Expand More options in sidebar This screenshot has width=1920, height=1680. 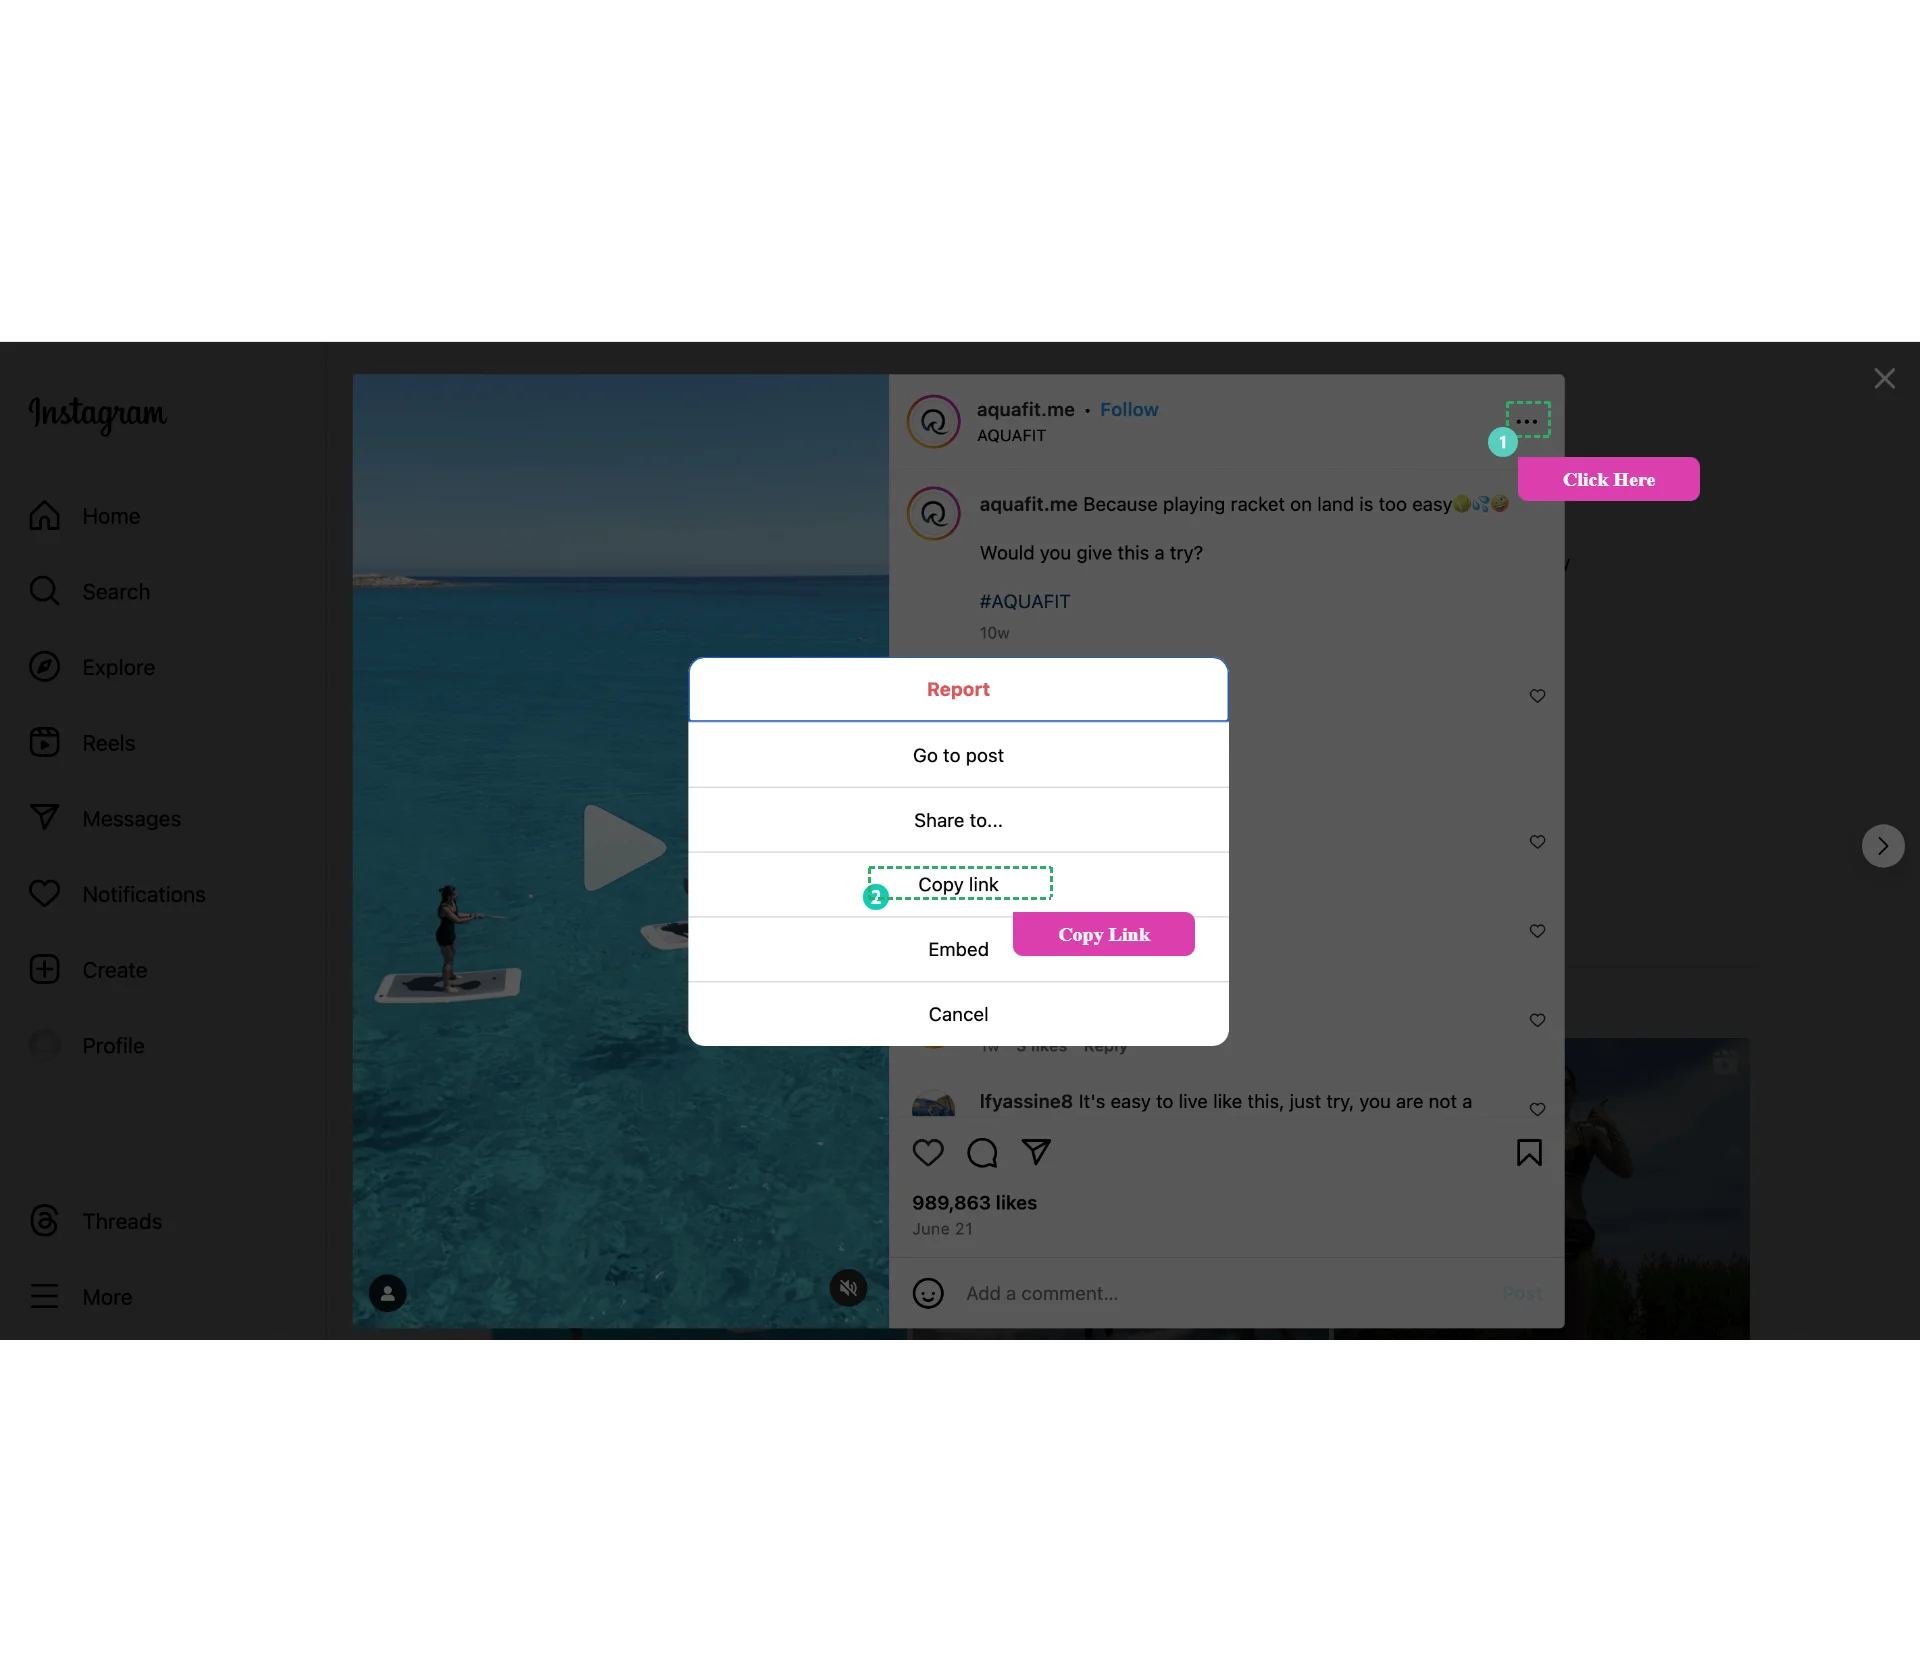pos(106,1296)
